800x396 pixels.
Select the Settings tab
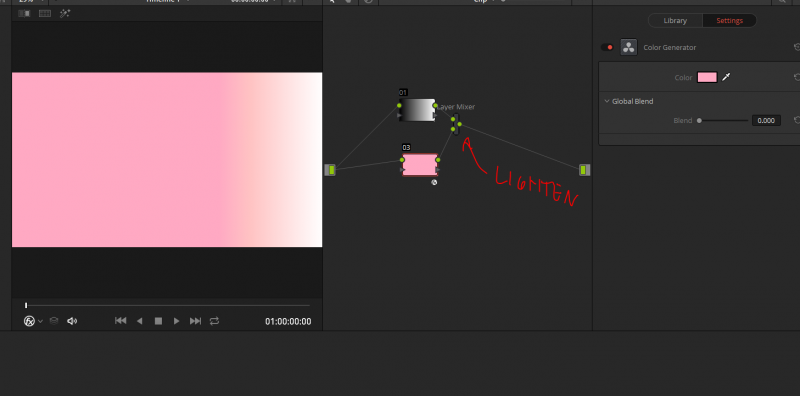729,21
